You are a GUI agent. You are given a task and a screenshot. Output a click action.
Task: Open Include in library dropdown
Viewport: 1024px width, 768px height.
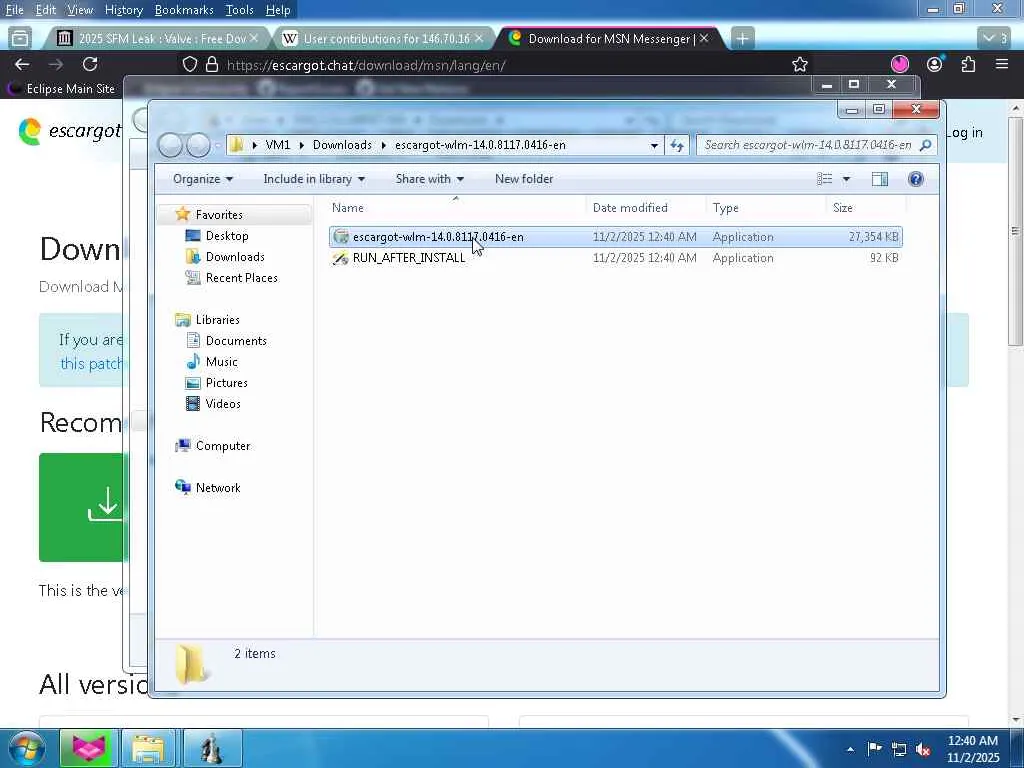[x=313, y=179]
